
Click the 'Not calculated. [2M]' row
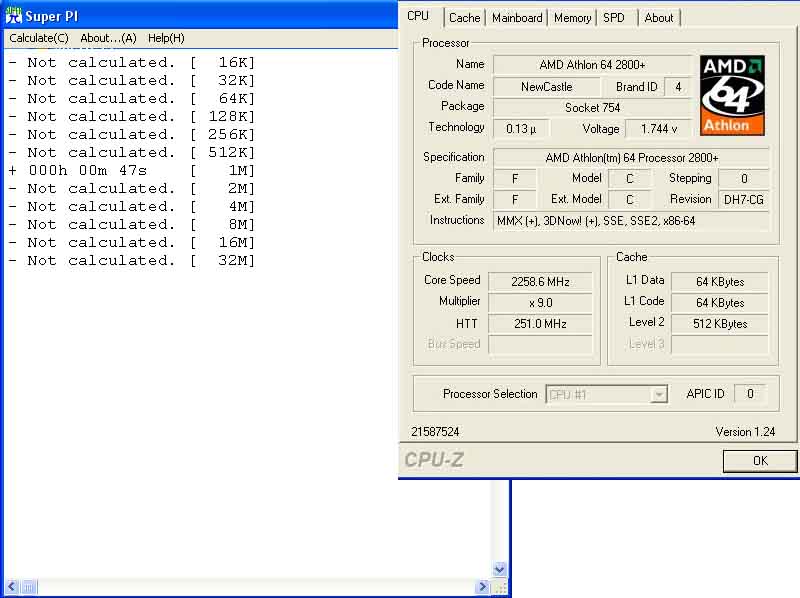(132, 188)
